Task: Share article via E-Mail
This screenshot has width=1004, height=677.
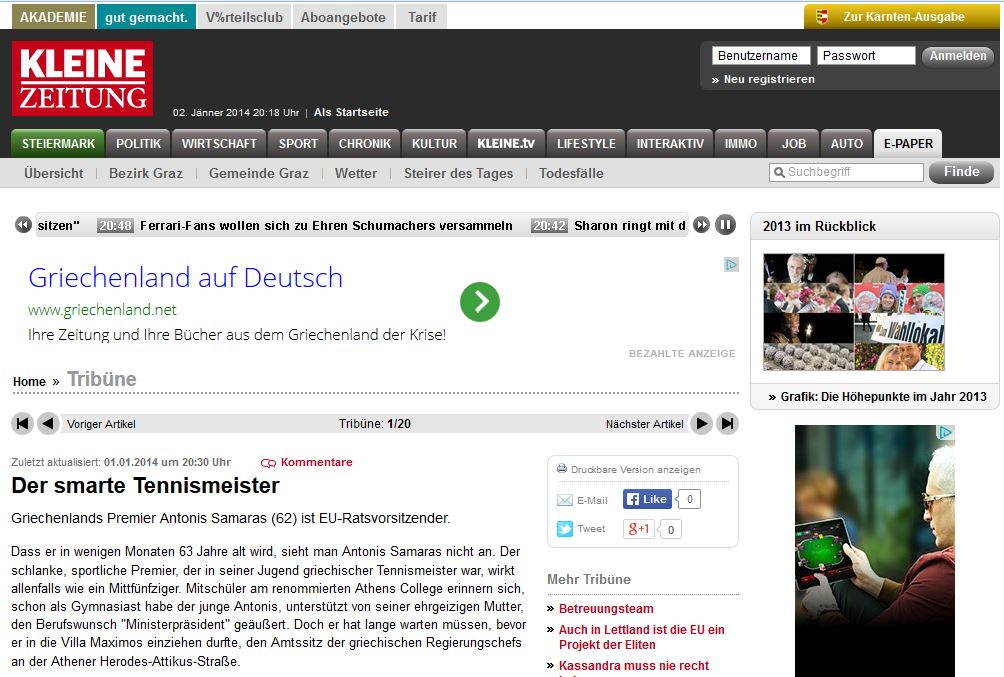Action: pyautogui.click(x=582, y=500)
